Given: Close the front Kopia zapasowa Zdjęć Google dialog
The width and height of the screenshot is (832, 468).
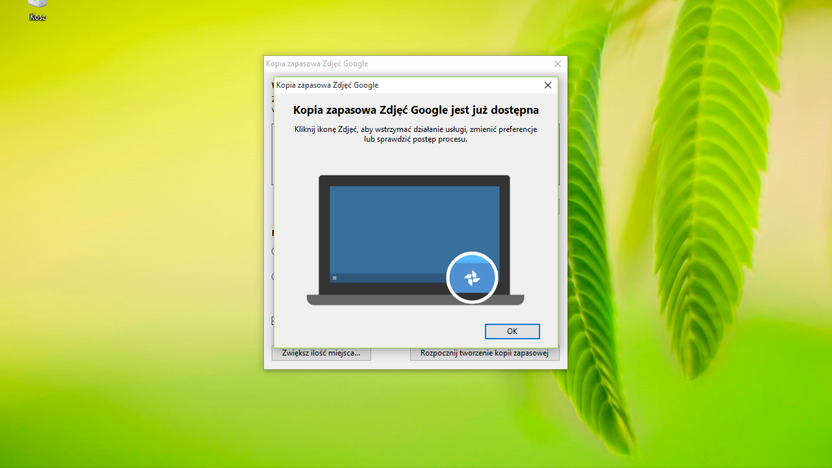Looking at the screenshot, I should click(x=548, y=85).
